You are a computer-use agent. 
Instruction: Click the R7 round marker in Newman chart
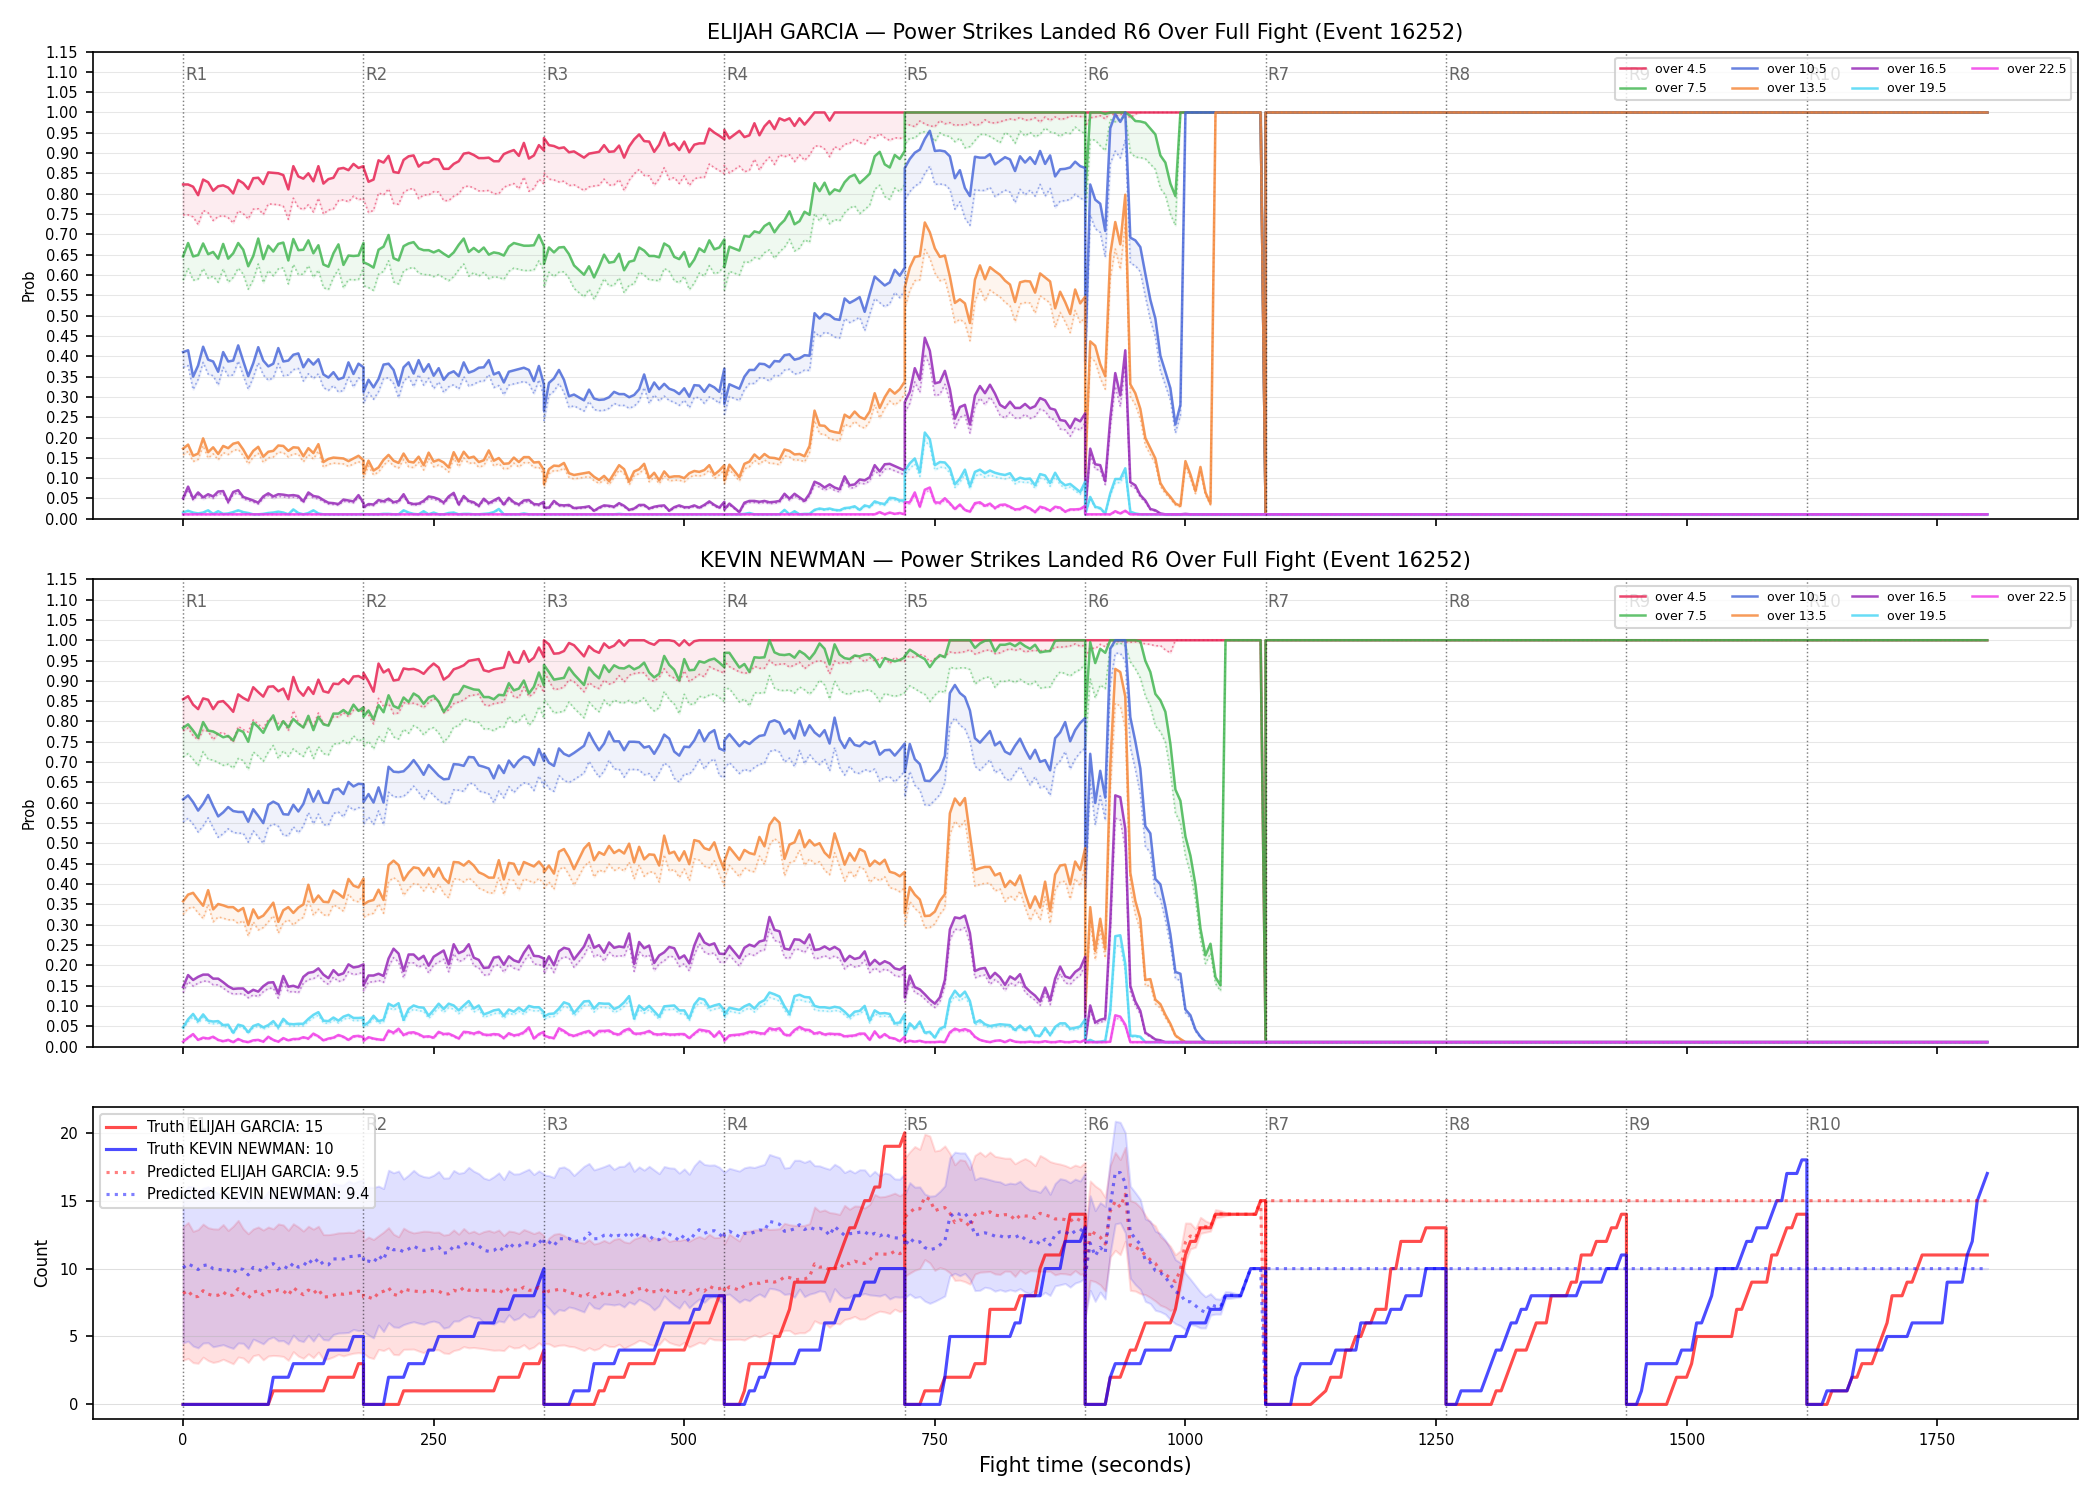(x=1278, y=601)
